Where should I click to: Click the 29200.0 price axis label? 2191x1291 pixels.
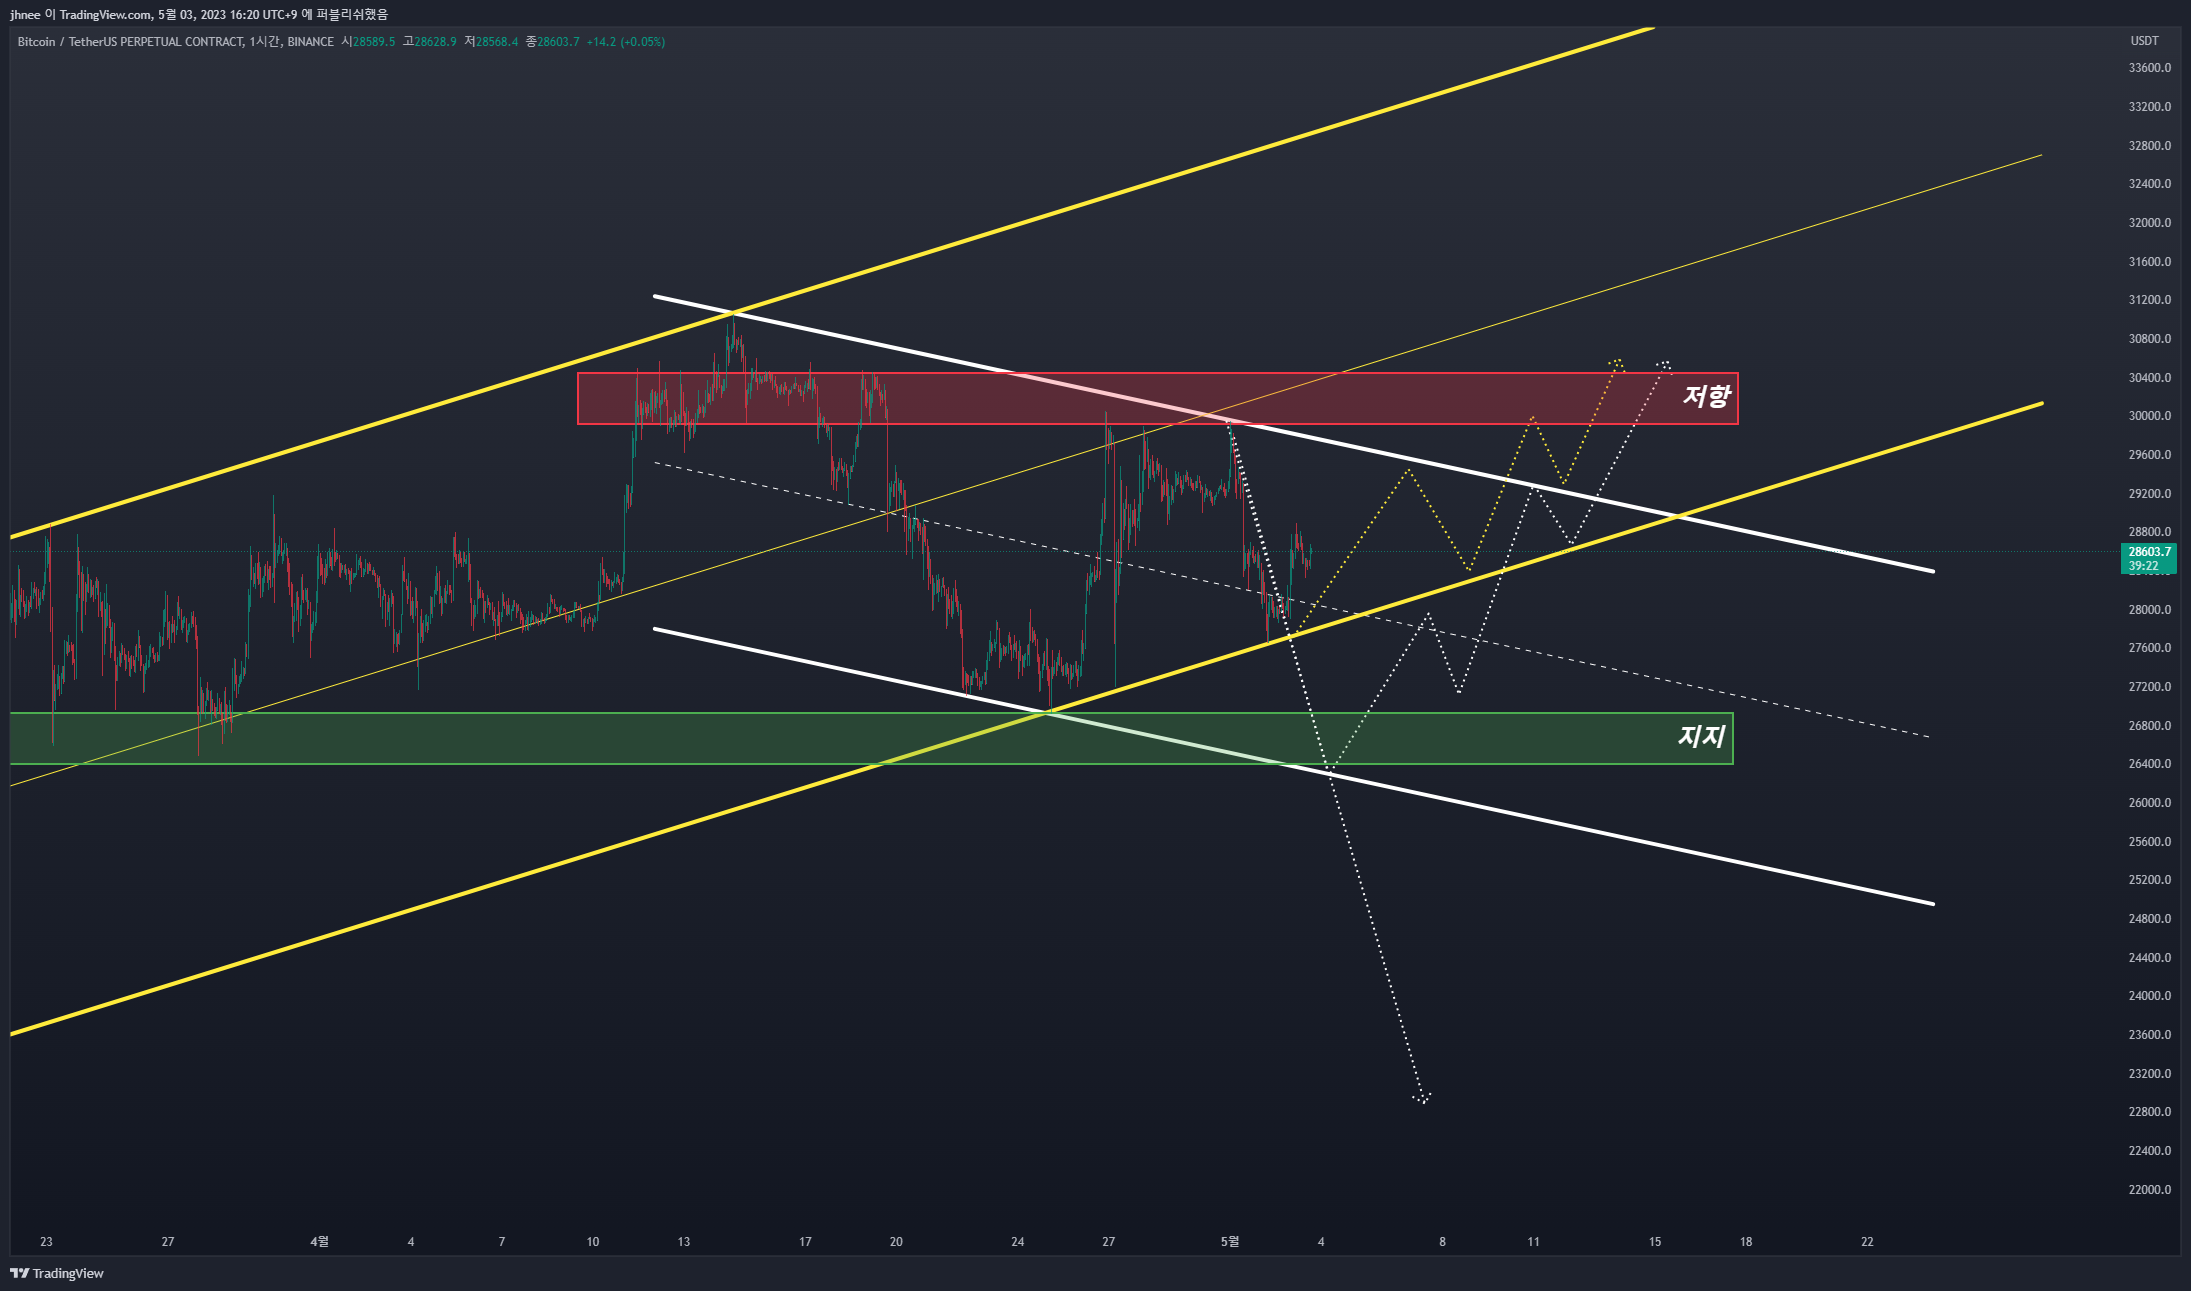(x=2149, y=493)
